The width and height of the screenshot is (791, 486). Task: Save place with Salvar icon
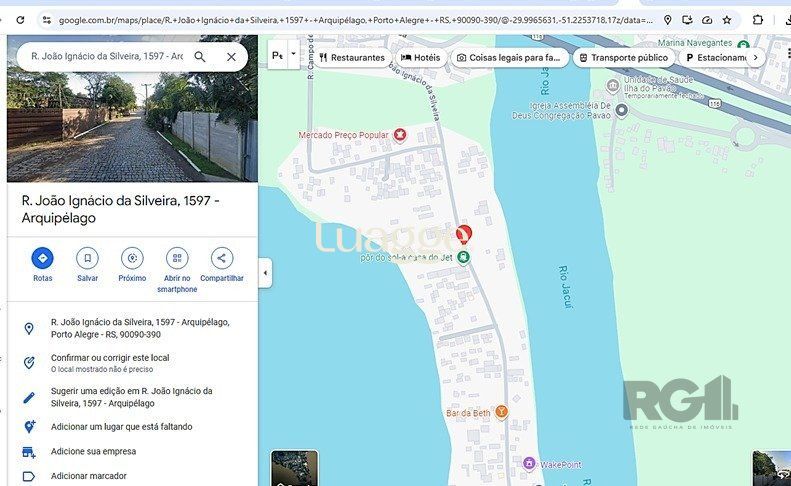pyautogui.click(x=87, y=258)
